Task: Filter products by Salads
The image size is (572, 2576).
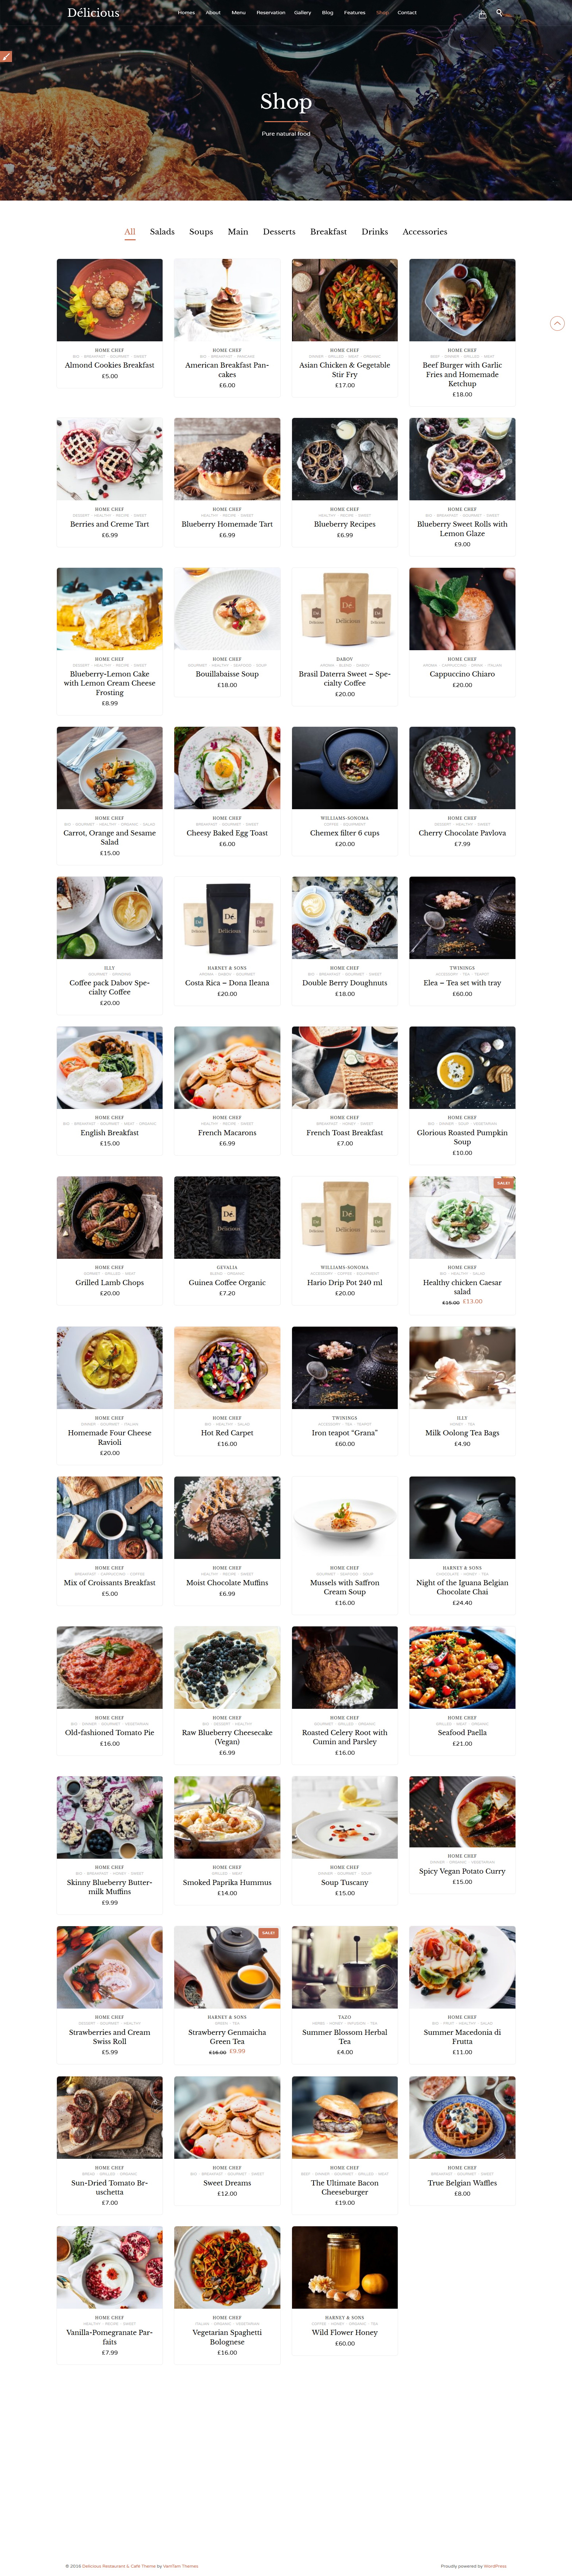Action: (162, 232)
